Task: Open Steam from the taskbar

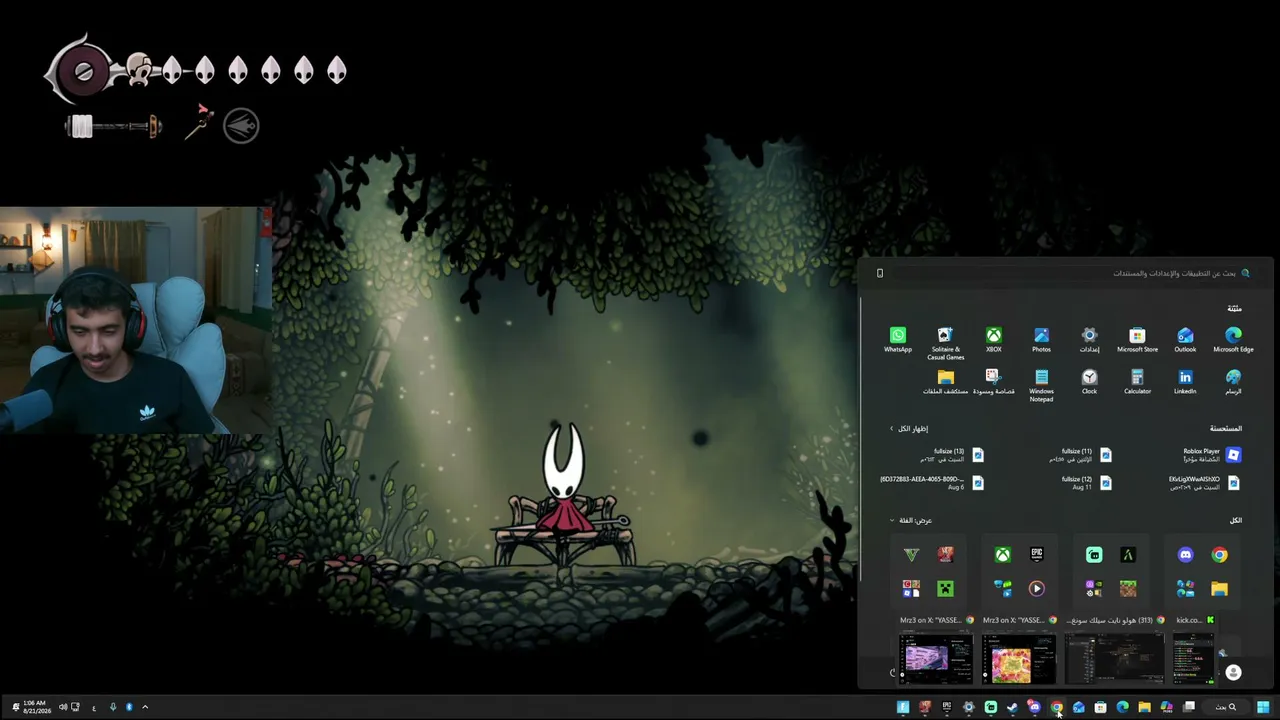Action: tap(1012, 708)
